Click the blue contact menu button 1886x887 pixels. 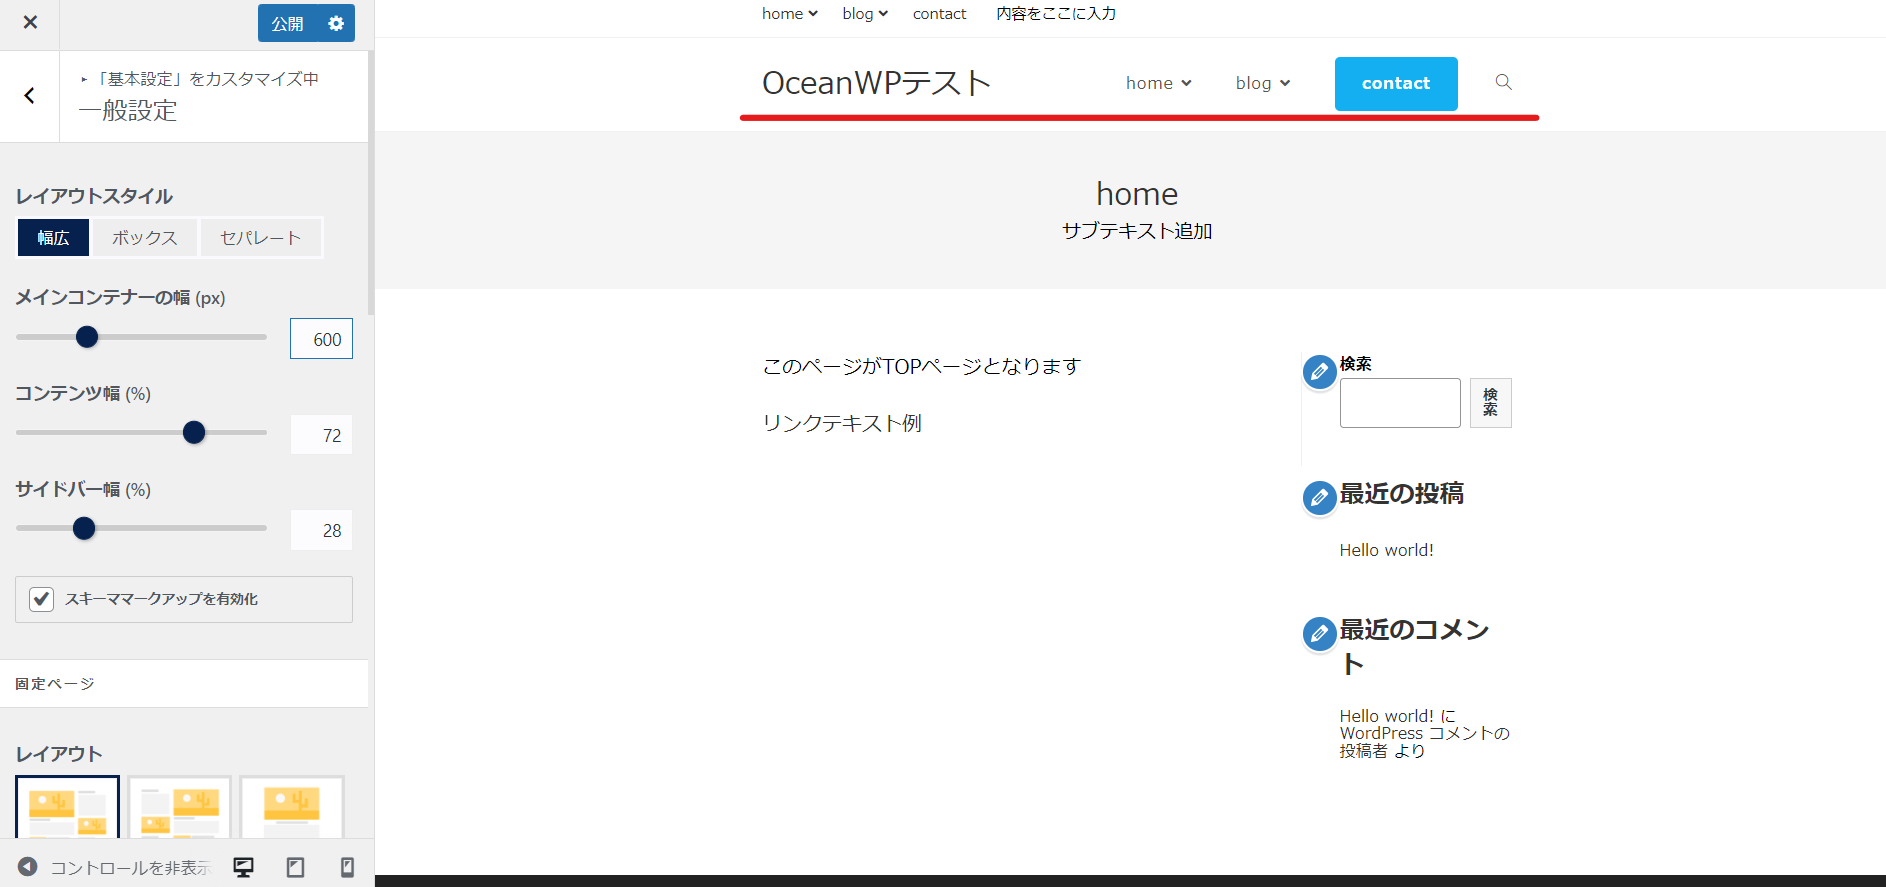(x=1395, y=83)
